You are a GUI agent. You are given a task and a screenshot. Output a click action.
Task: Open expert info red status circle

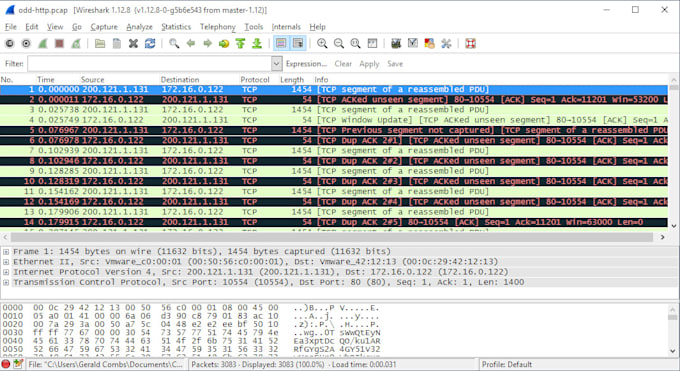6,364
